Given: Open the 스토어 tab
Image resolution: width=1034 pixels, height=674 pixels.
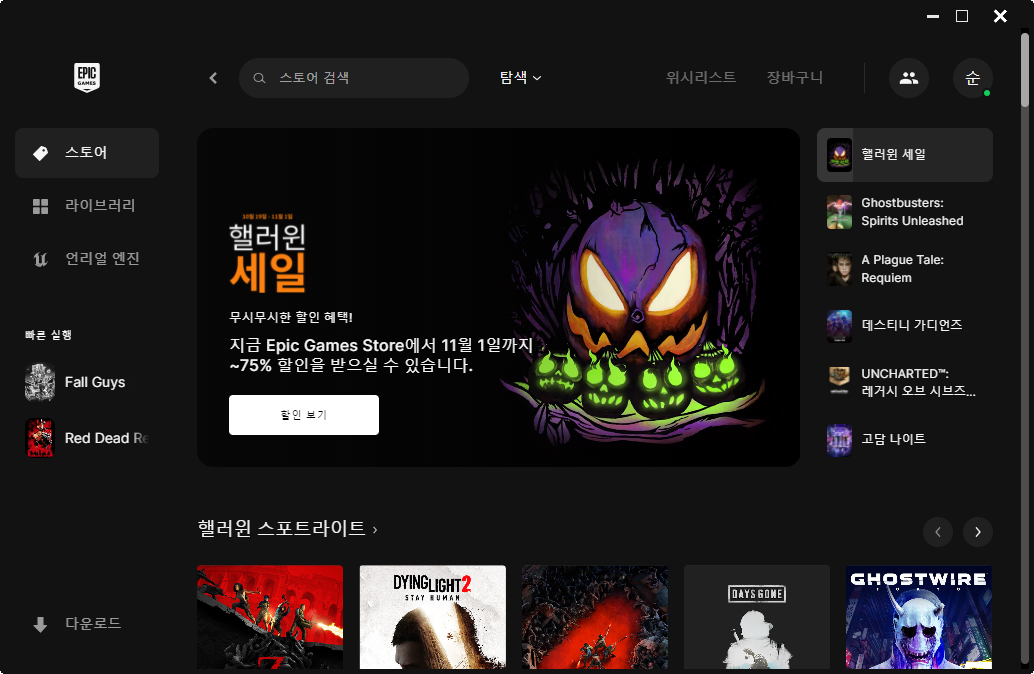Looking at the screenshot, I should [x=87, y=153].
